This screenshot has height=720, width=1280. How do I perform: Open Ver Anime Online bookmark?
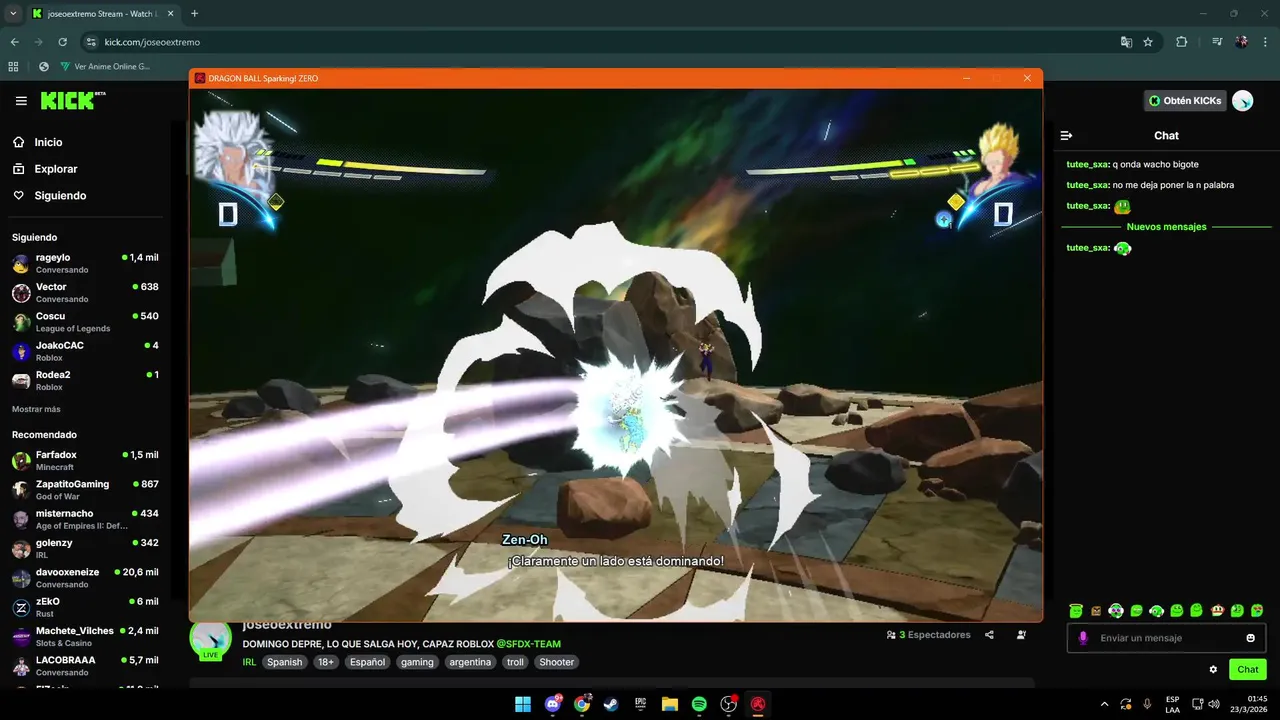tap(105, 67)
